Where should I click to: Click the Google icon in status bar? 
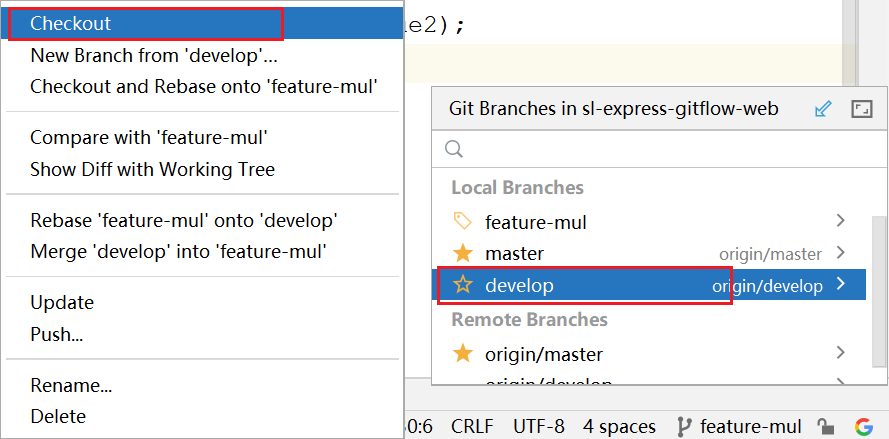point(863,427)
